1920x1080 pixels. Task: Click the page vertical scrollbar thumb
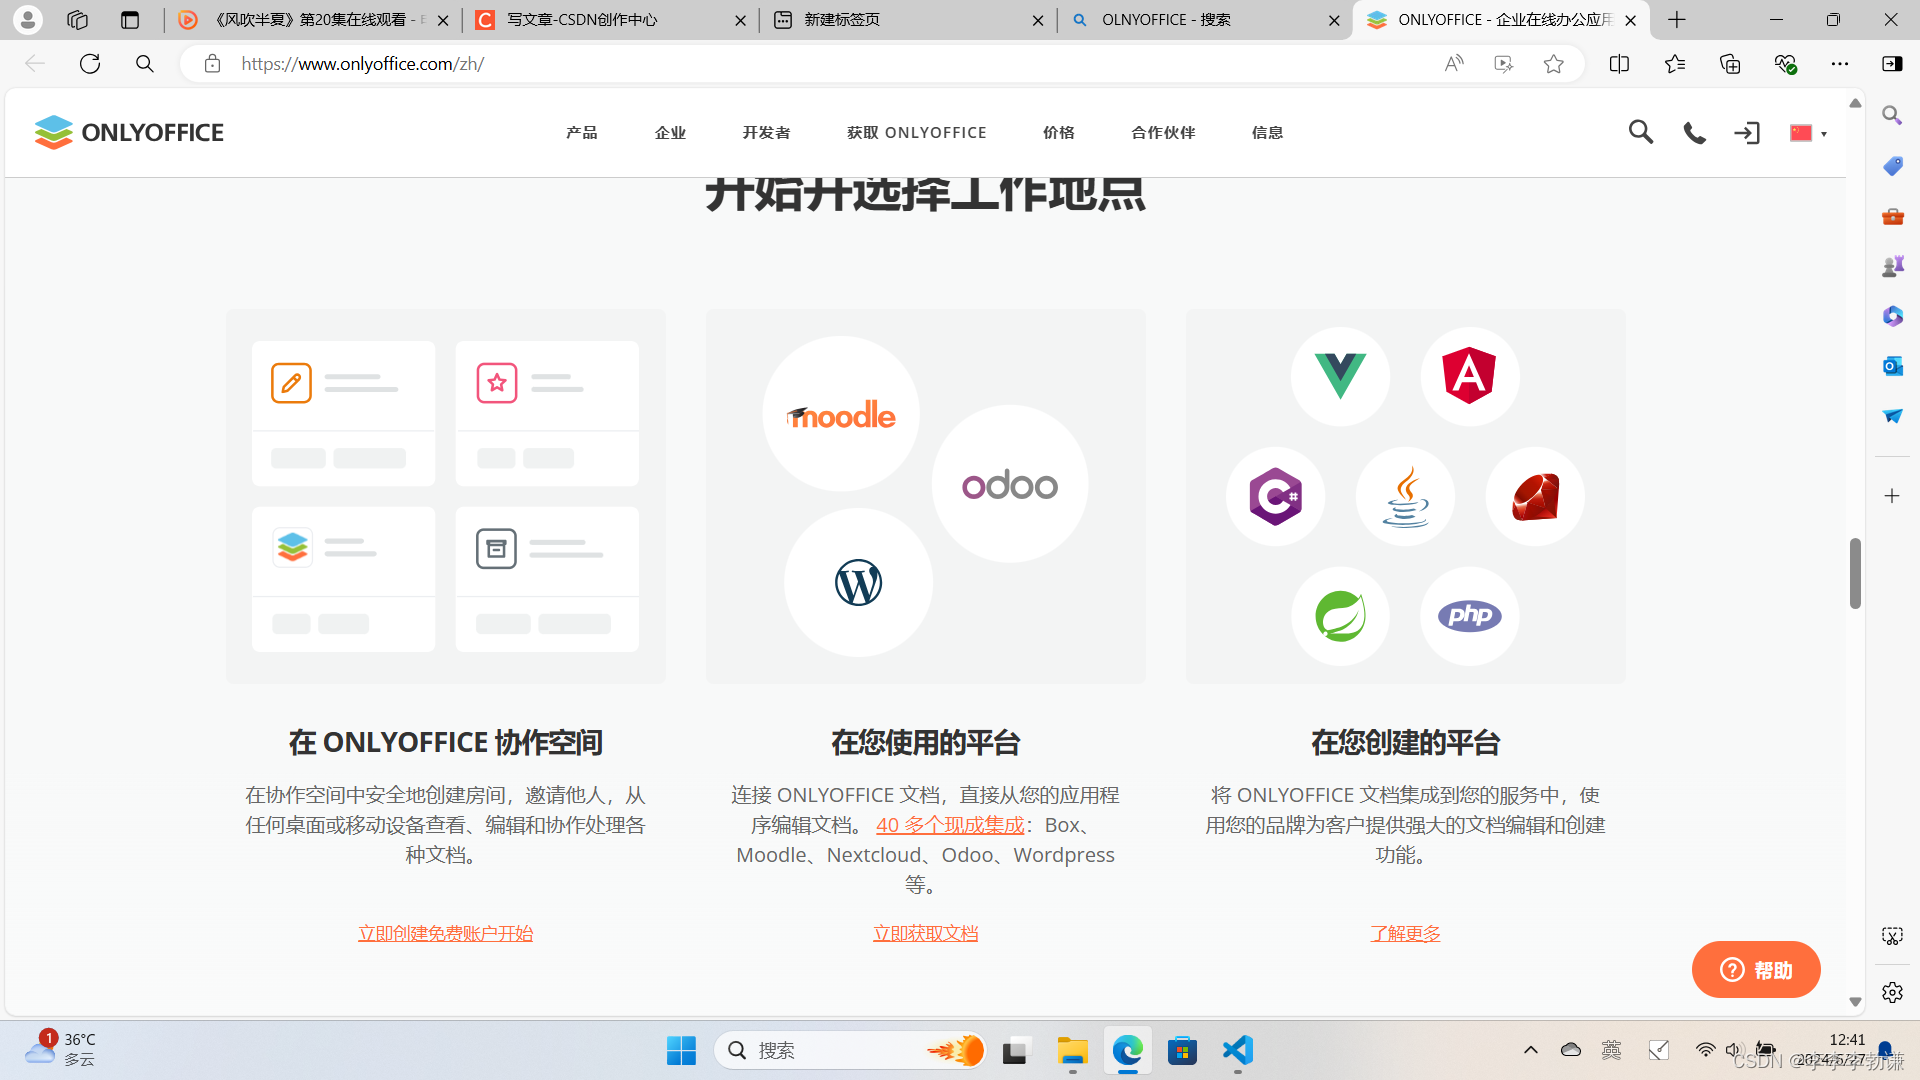tap(1855, 573)
